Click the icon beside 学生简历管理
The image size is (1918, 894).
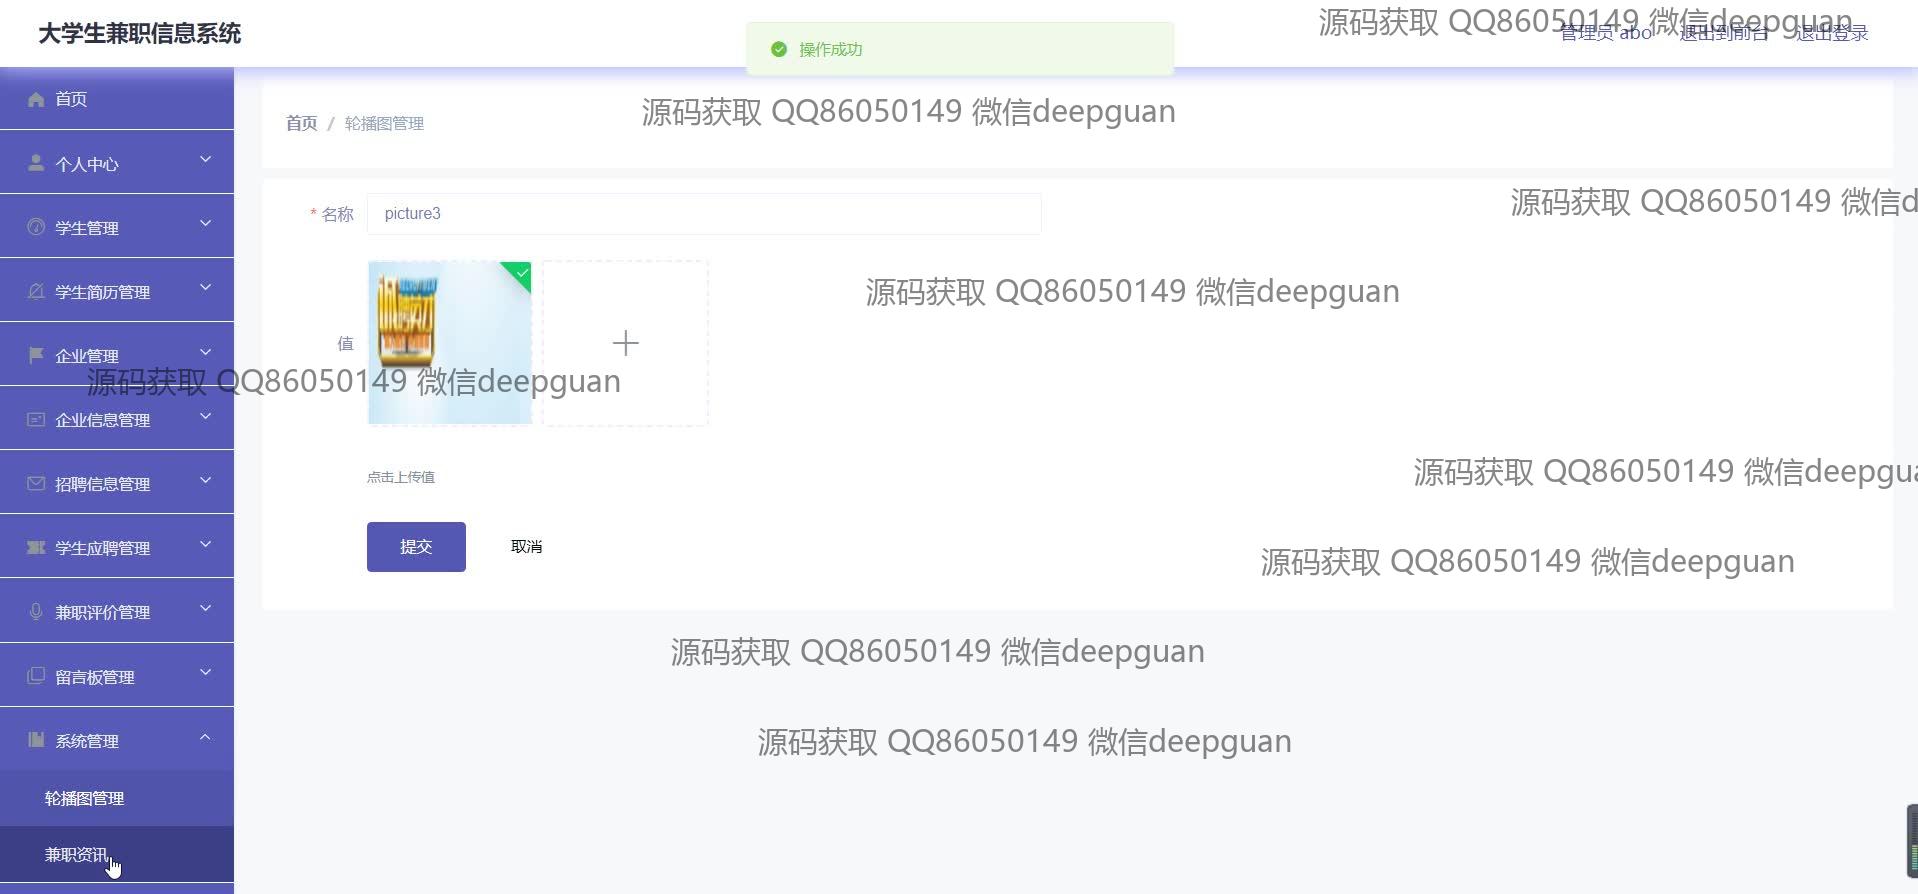(36, 291)
